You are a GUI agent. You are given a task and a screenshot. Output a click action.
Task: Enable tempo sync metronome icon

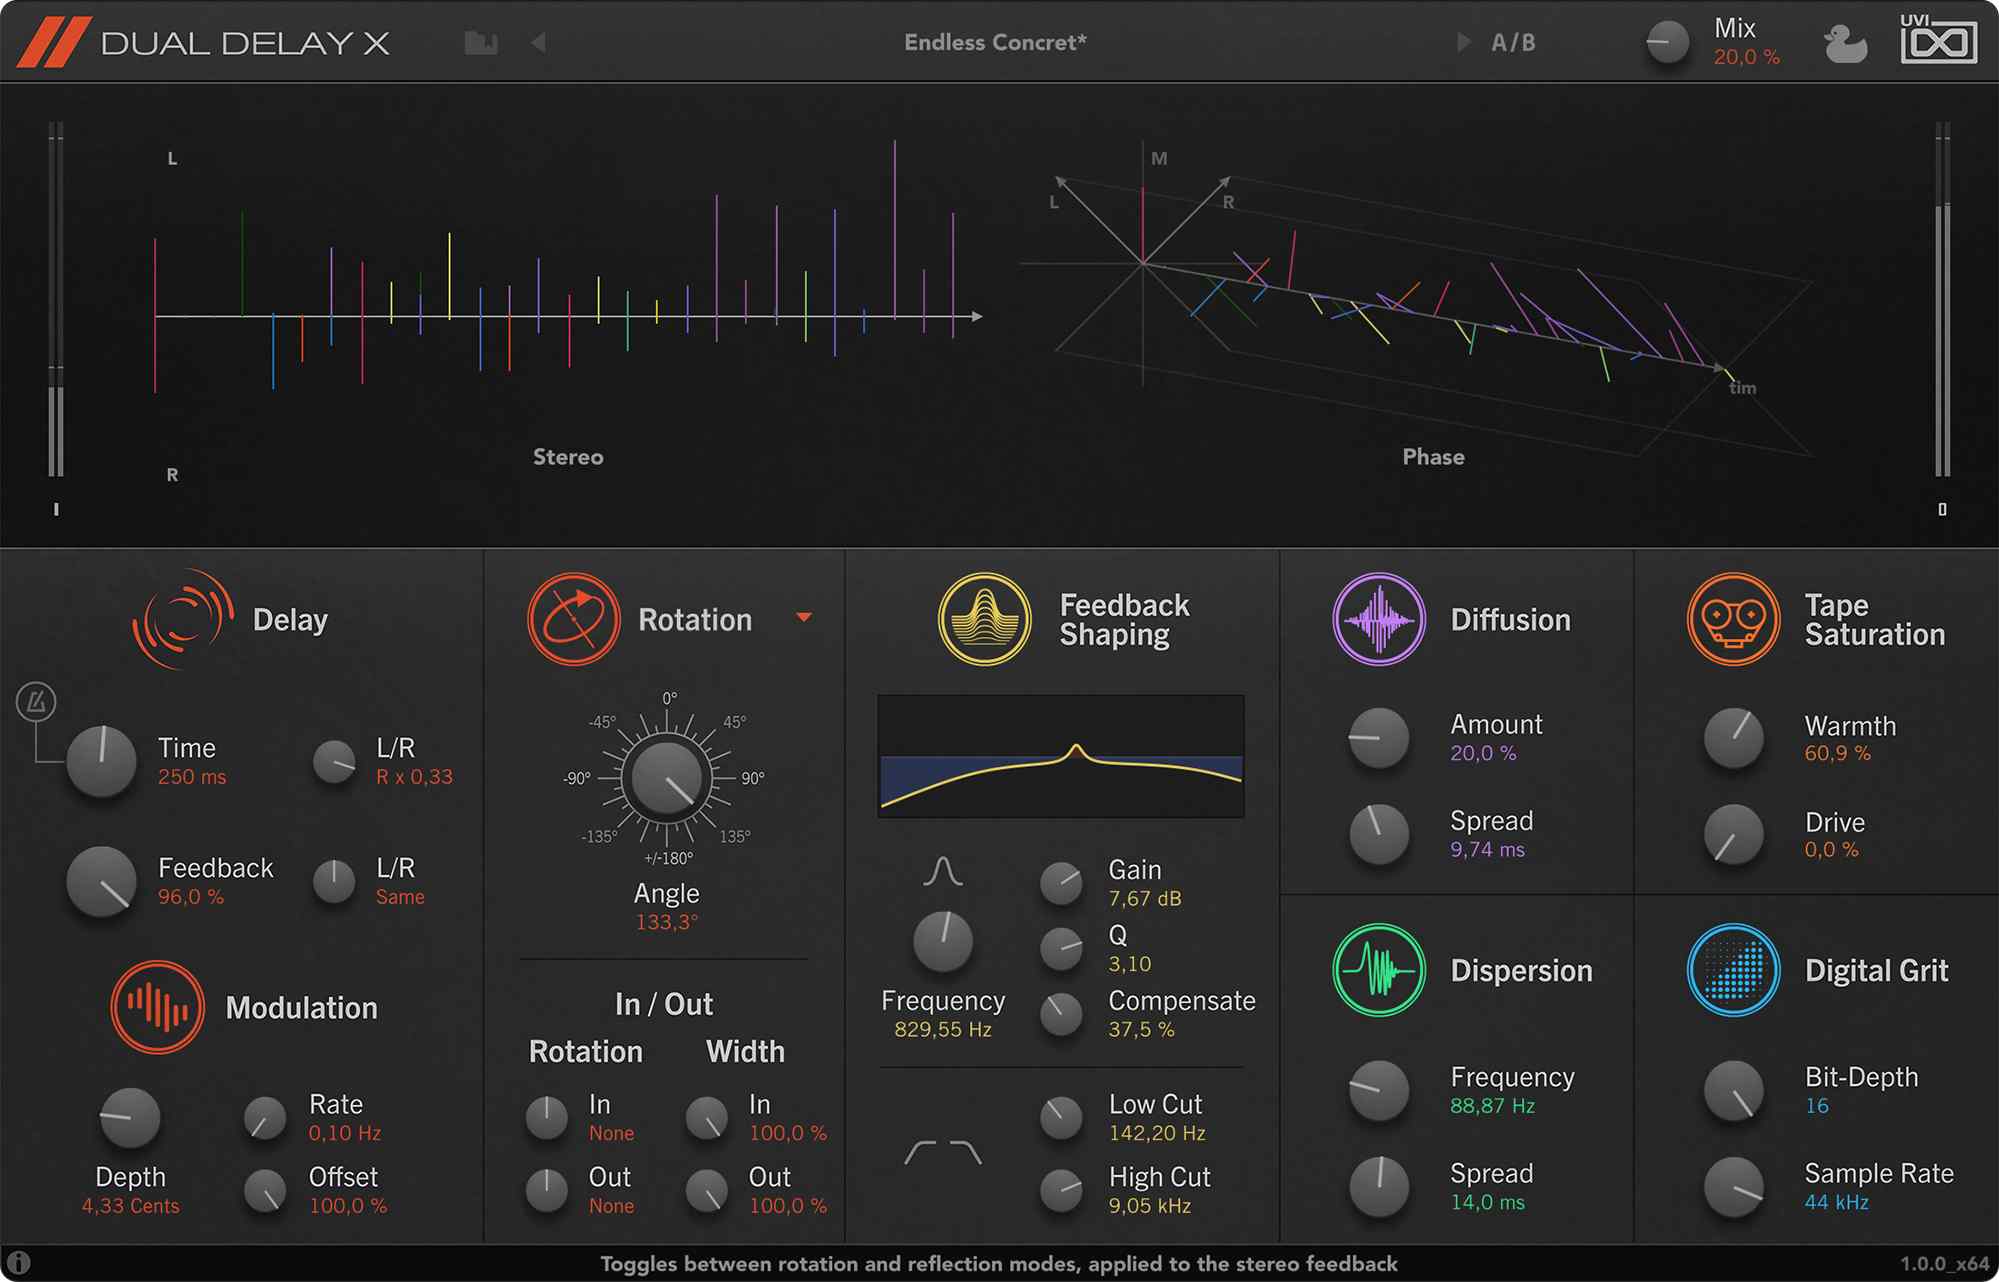pos(36,702)
